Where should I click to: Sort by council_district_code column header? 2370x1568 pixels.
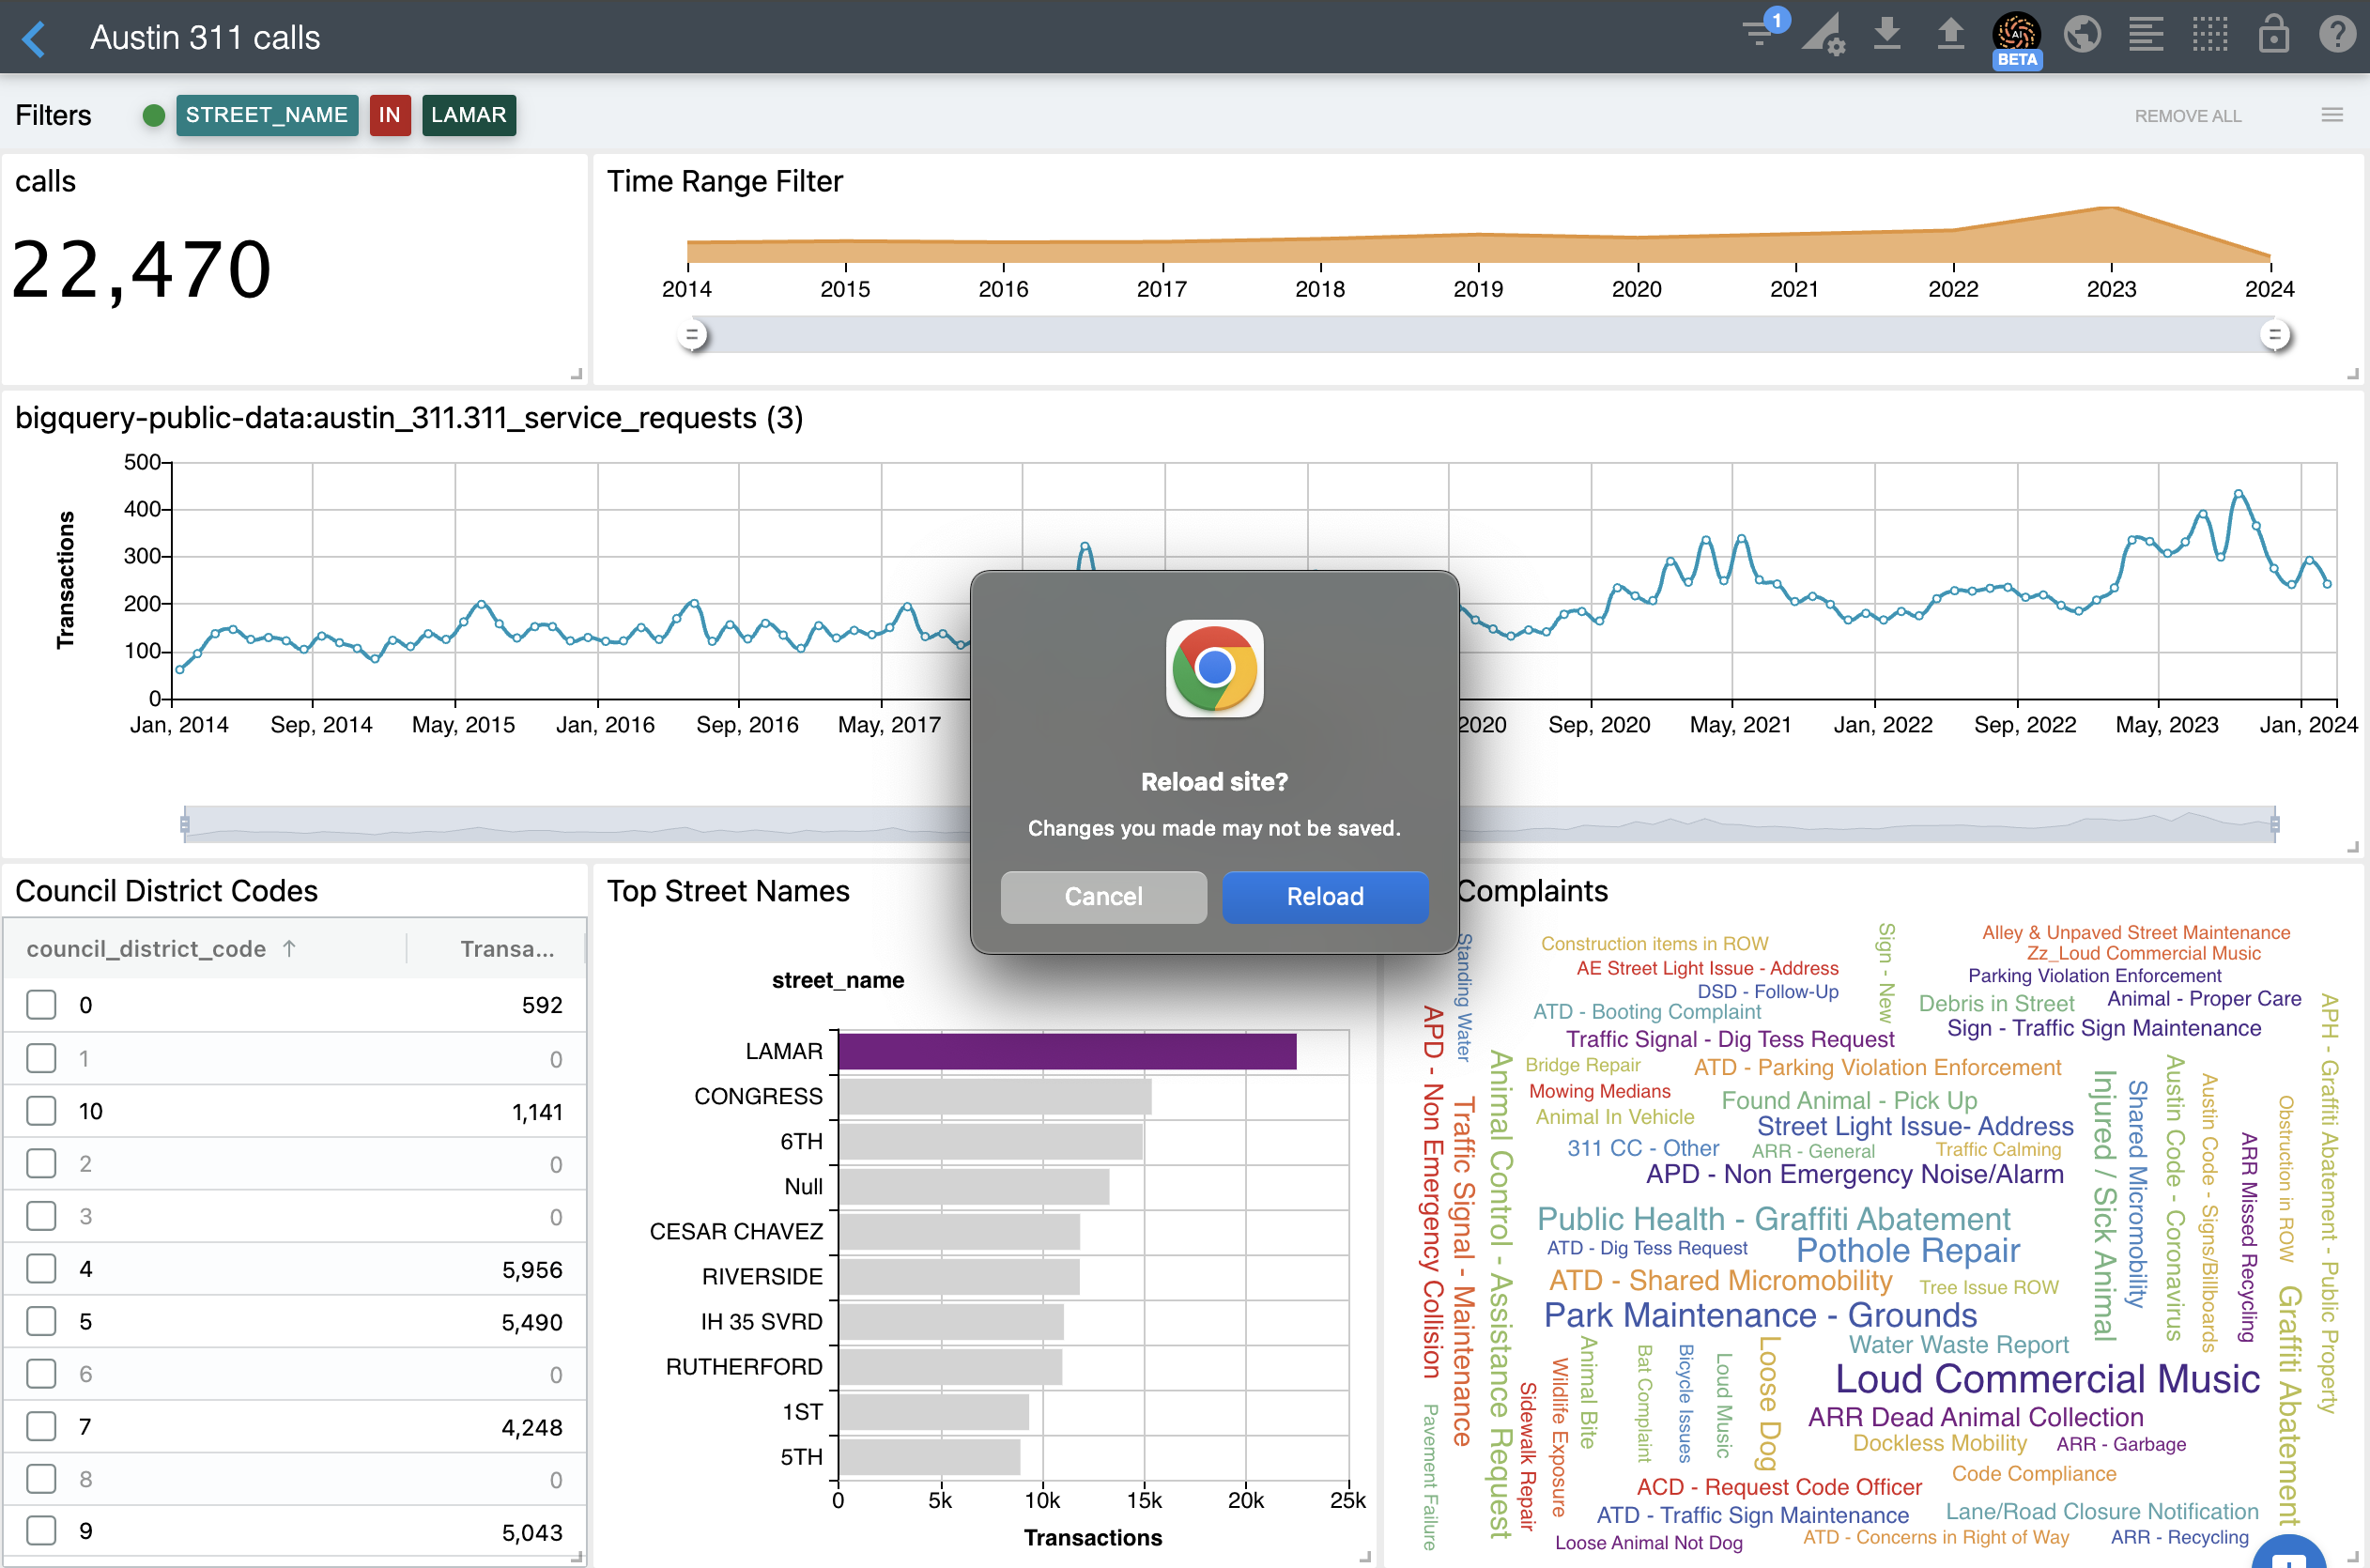pyautogui.click(x=146, y=949)
